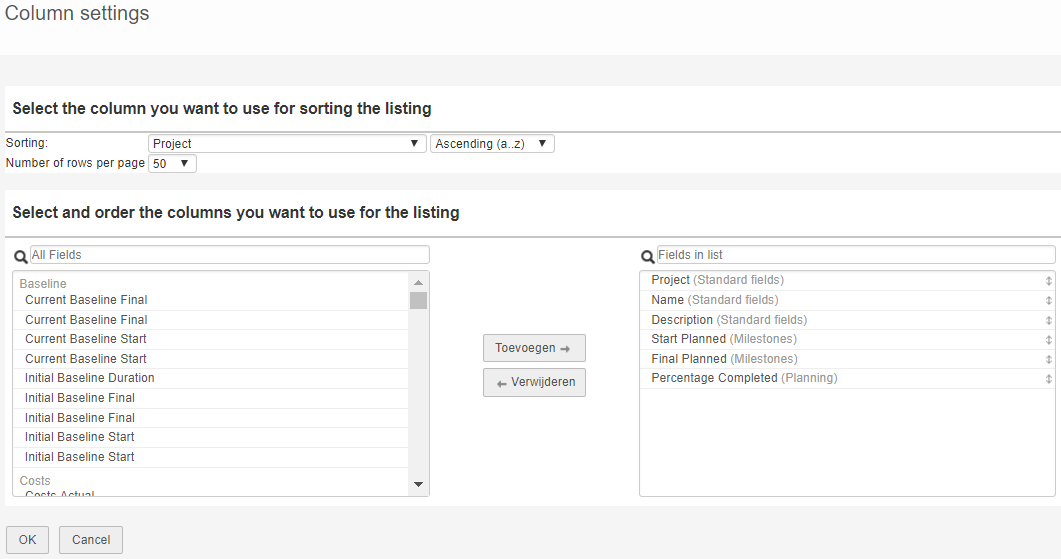Viewport: 1061px width, 559px height.
Task: Click the reorder handle on the Percentage Completed row
Action: coord(1048,379)
